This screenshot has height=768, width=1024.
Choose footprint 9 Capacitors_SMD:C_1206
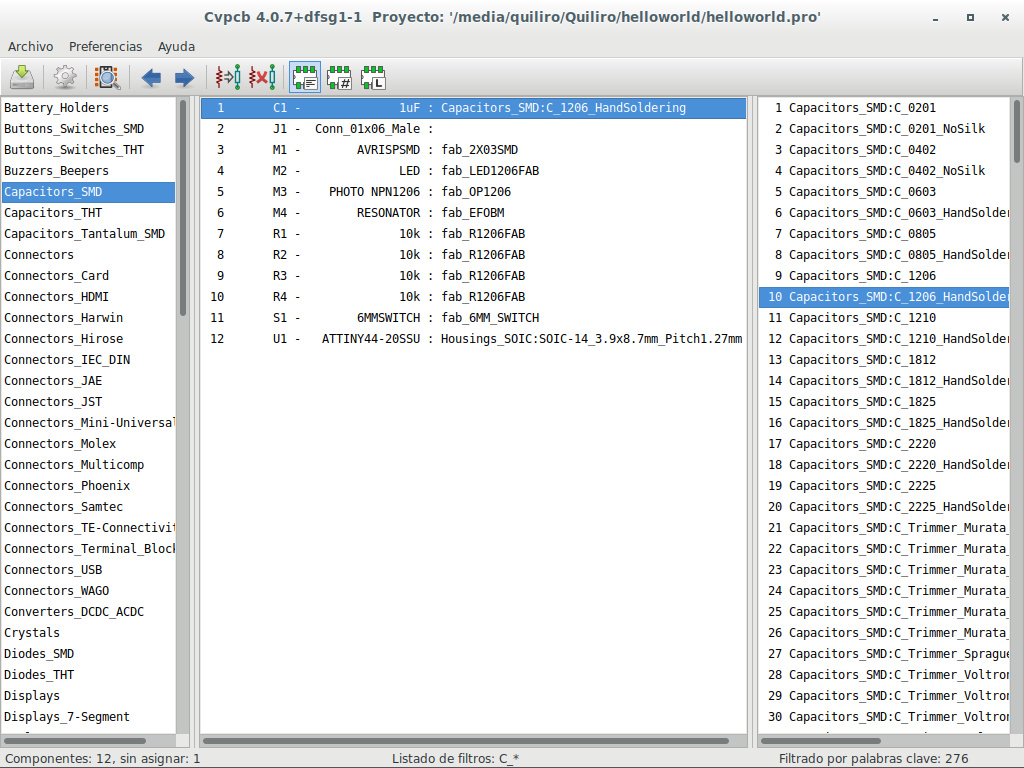coord(884,276)
